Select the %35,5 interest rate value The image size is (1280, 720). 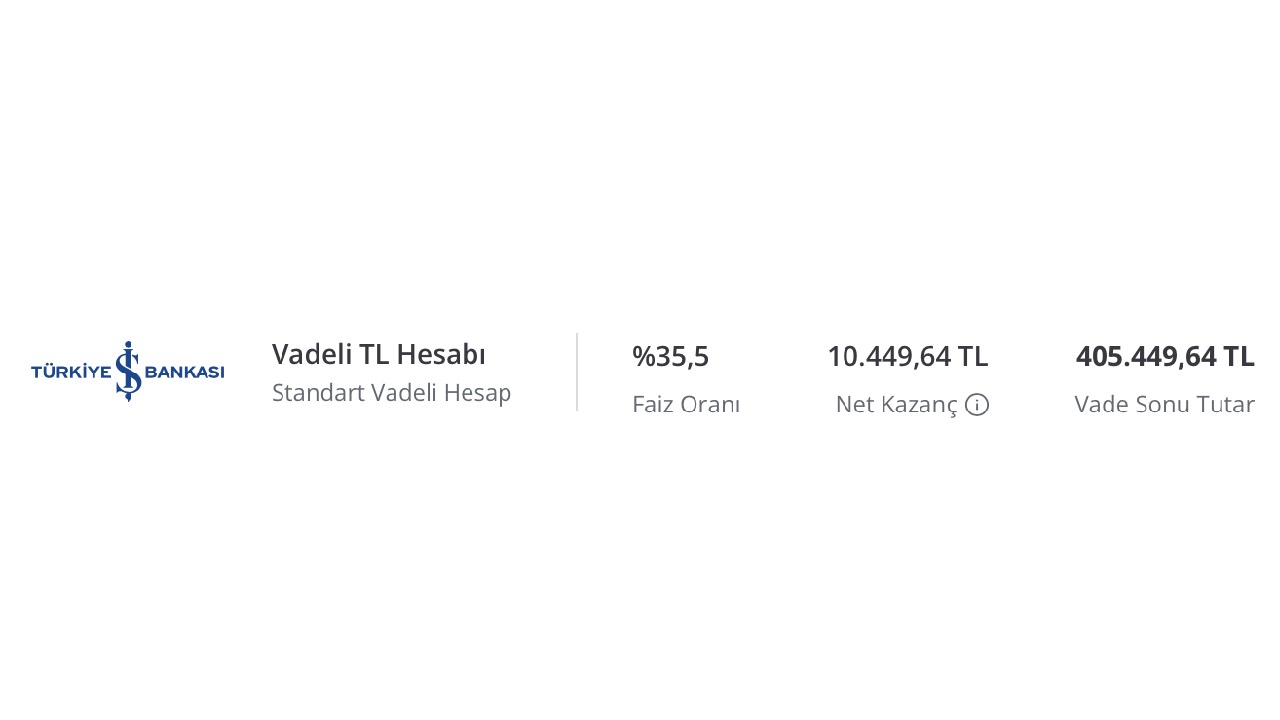pyautogui.click(x=670, y=356)
